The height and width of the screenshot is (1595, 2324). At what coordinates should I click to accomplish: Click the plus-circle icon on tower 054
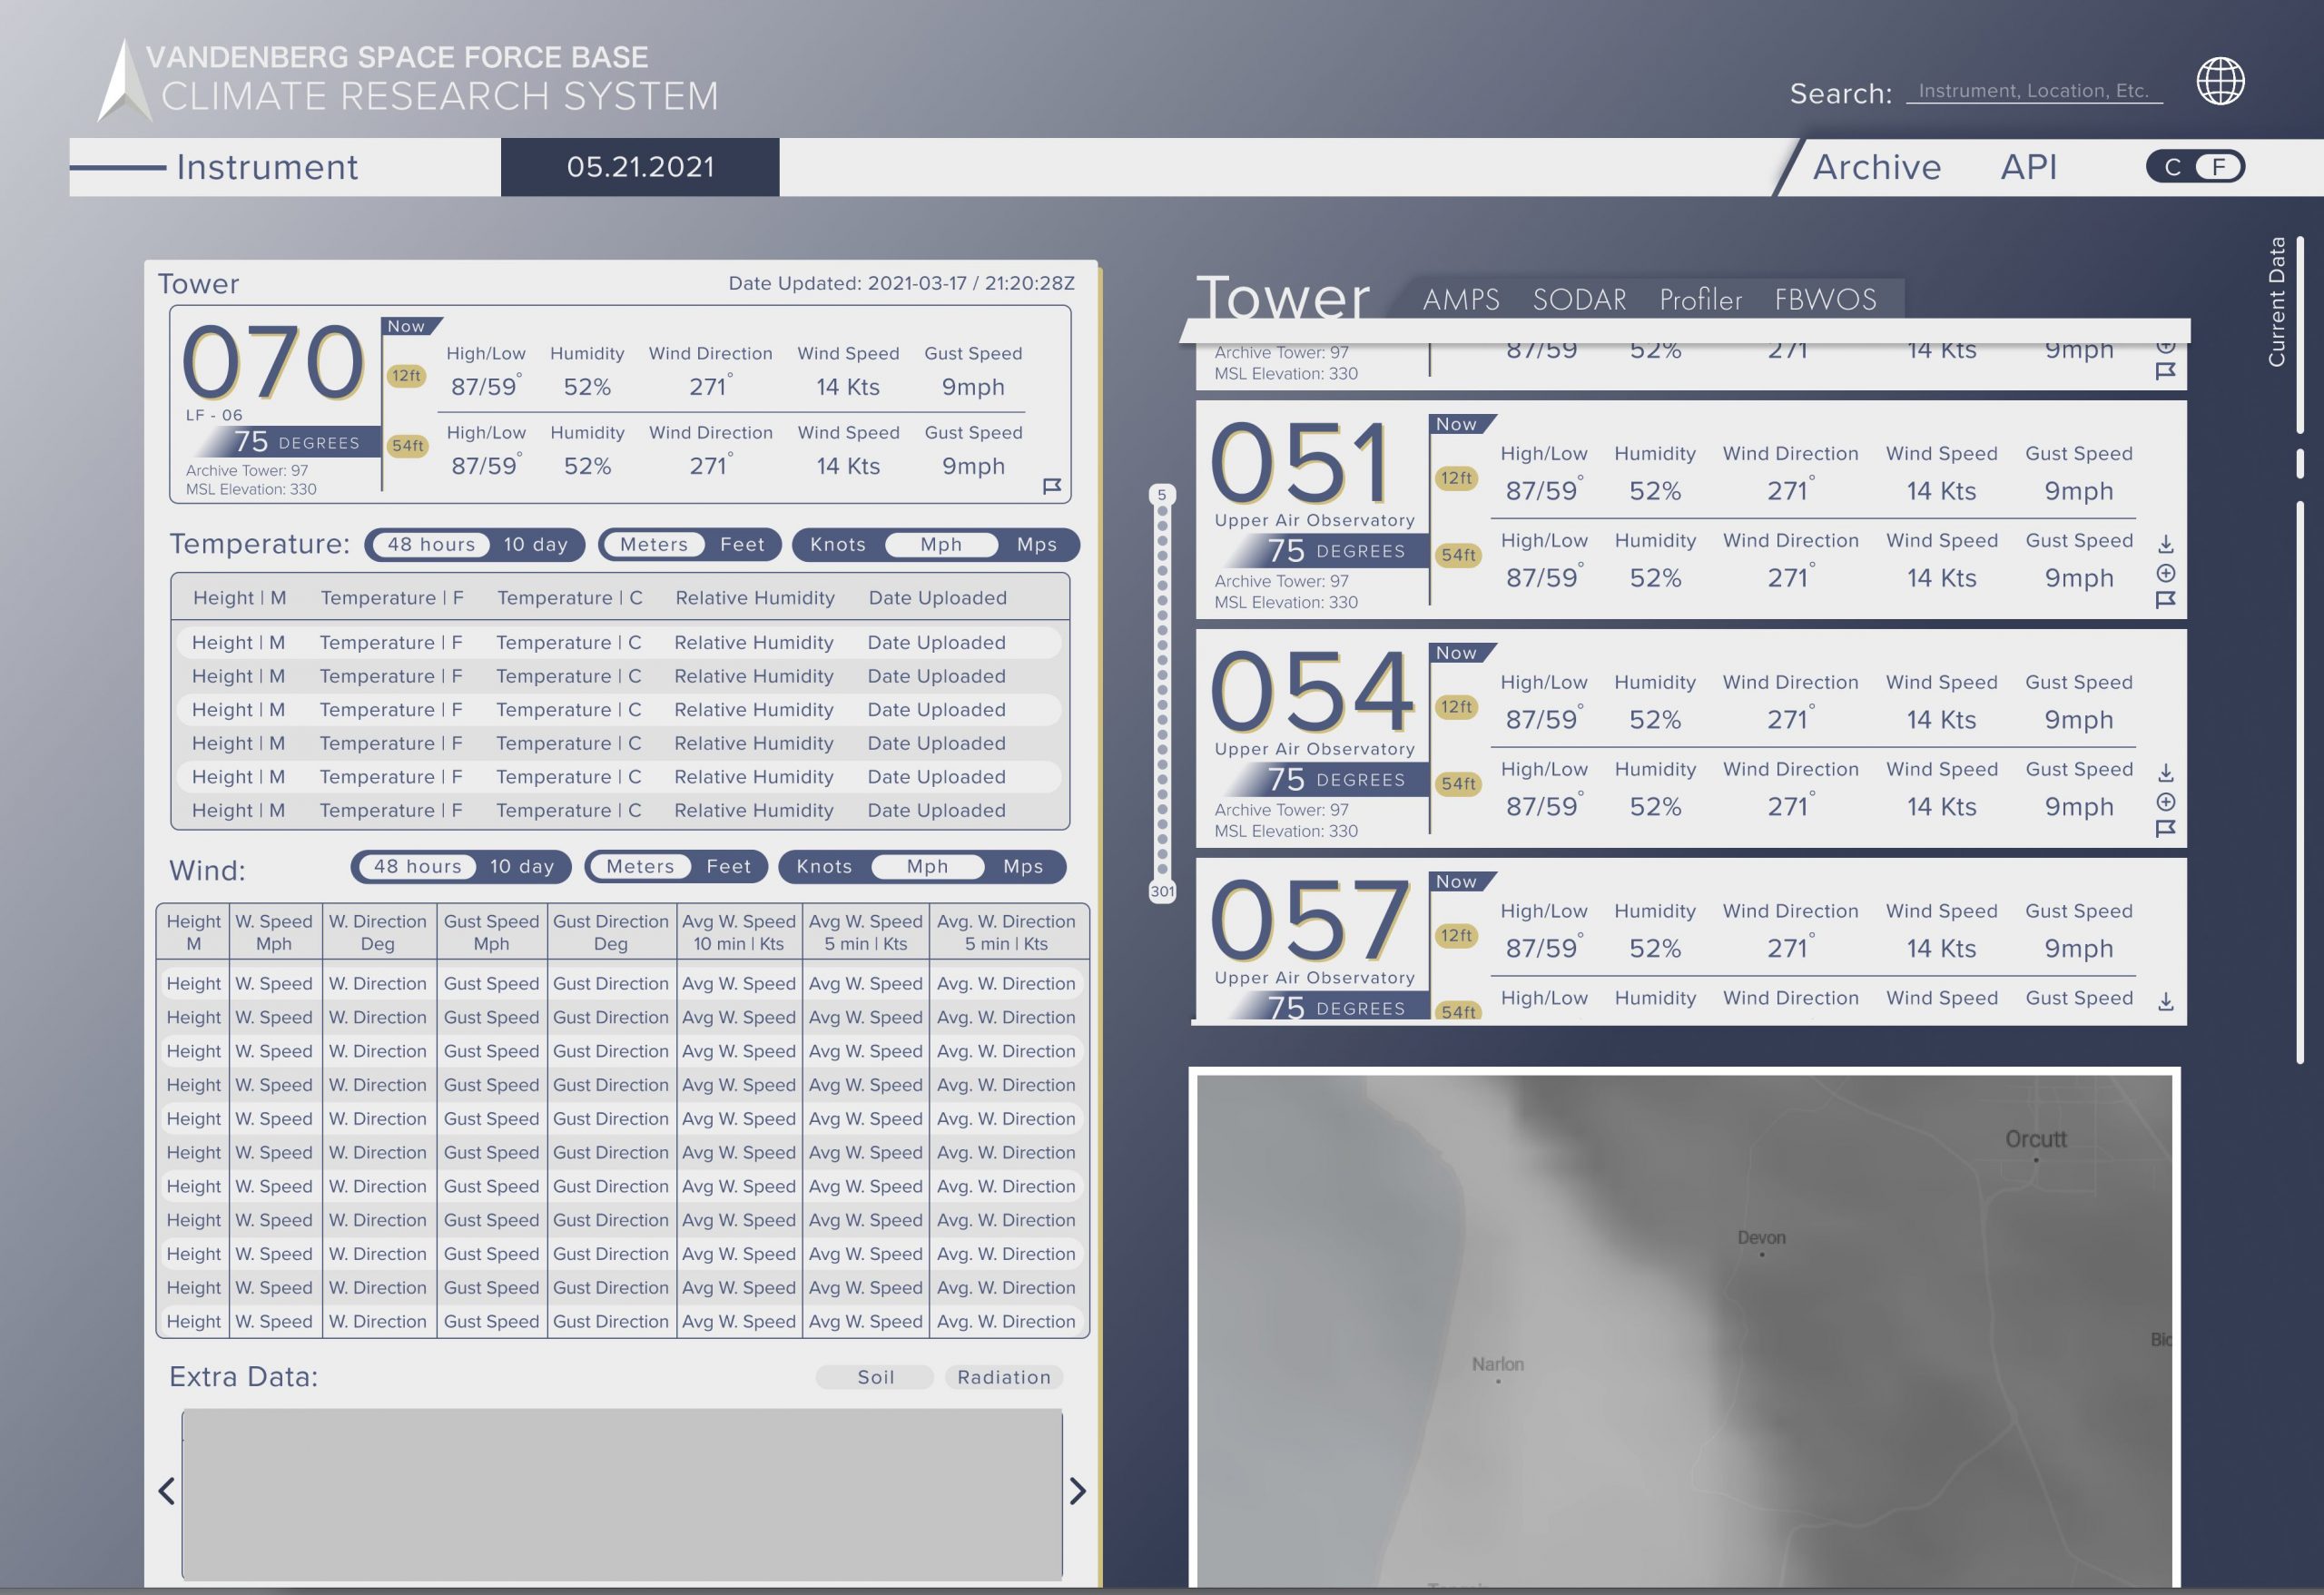coord(2165,802)
